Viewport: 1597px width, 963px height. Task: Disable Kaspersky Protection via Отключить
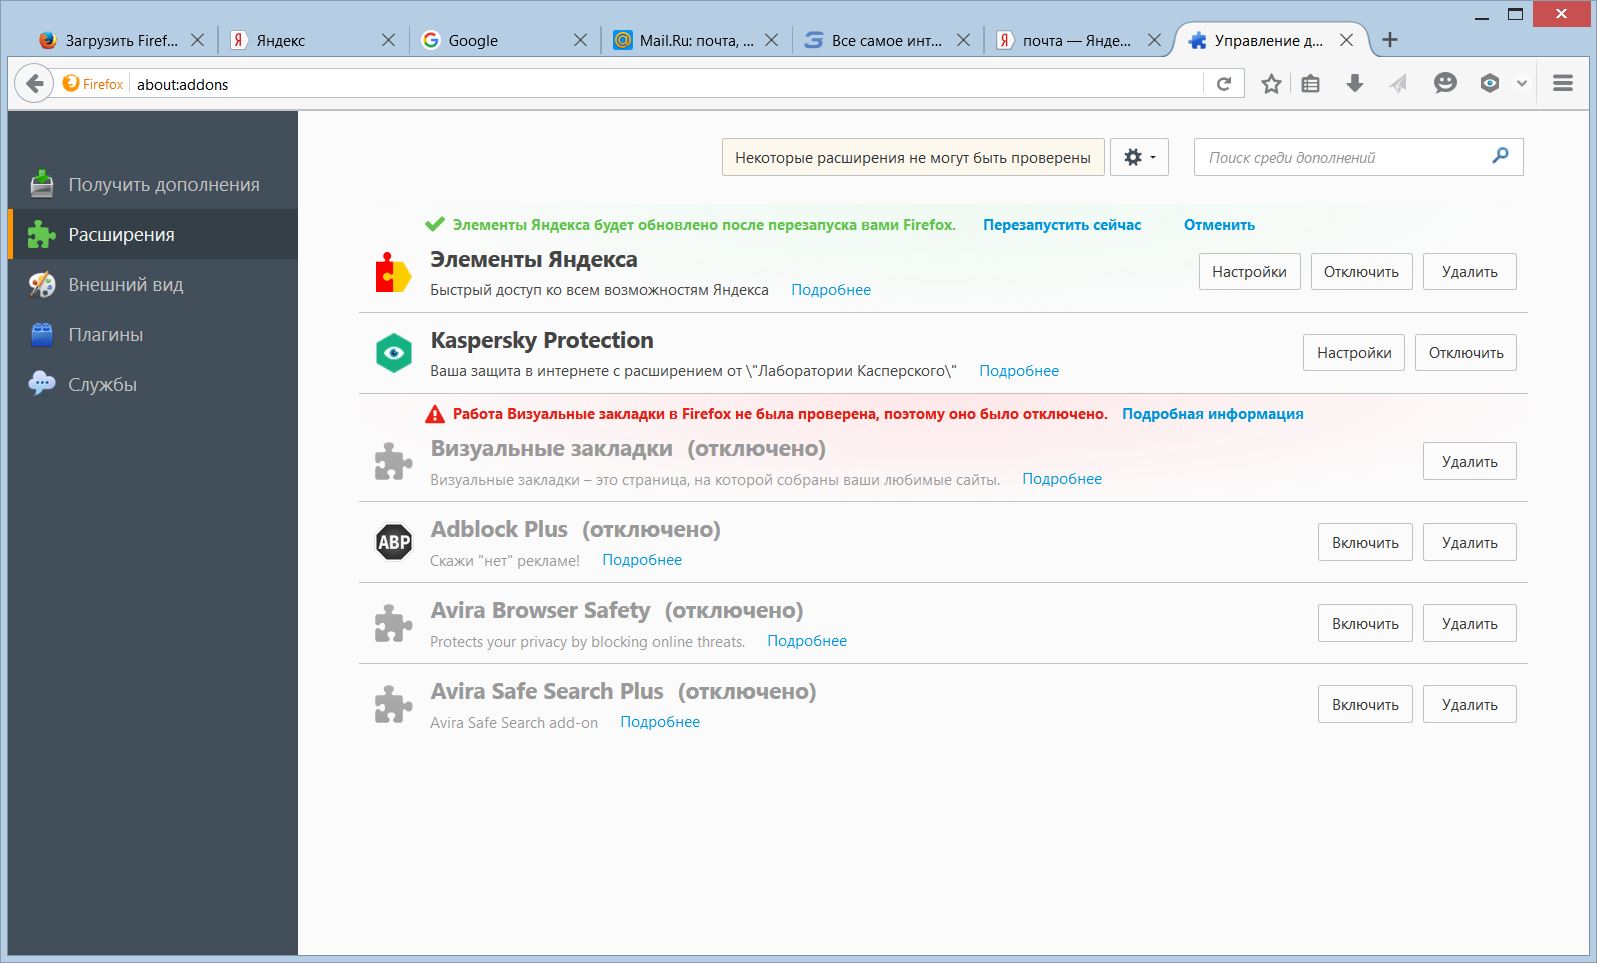[x=1465, y=352]
